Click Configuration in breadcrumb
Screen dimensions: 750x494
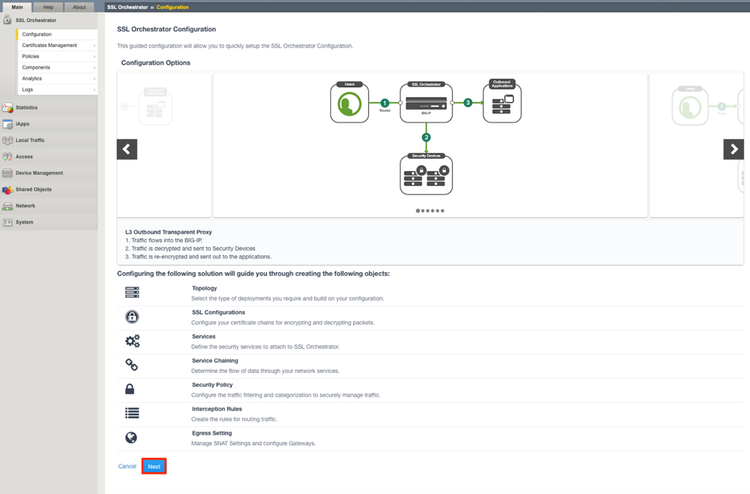173,7
